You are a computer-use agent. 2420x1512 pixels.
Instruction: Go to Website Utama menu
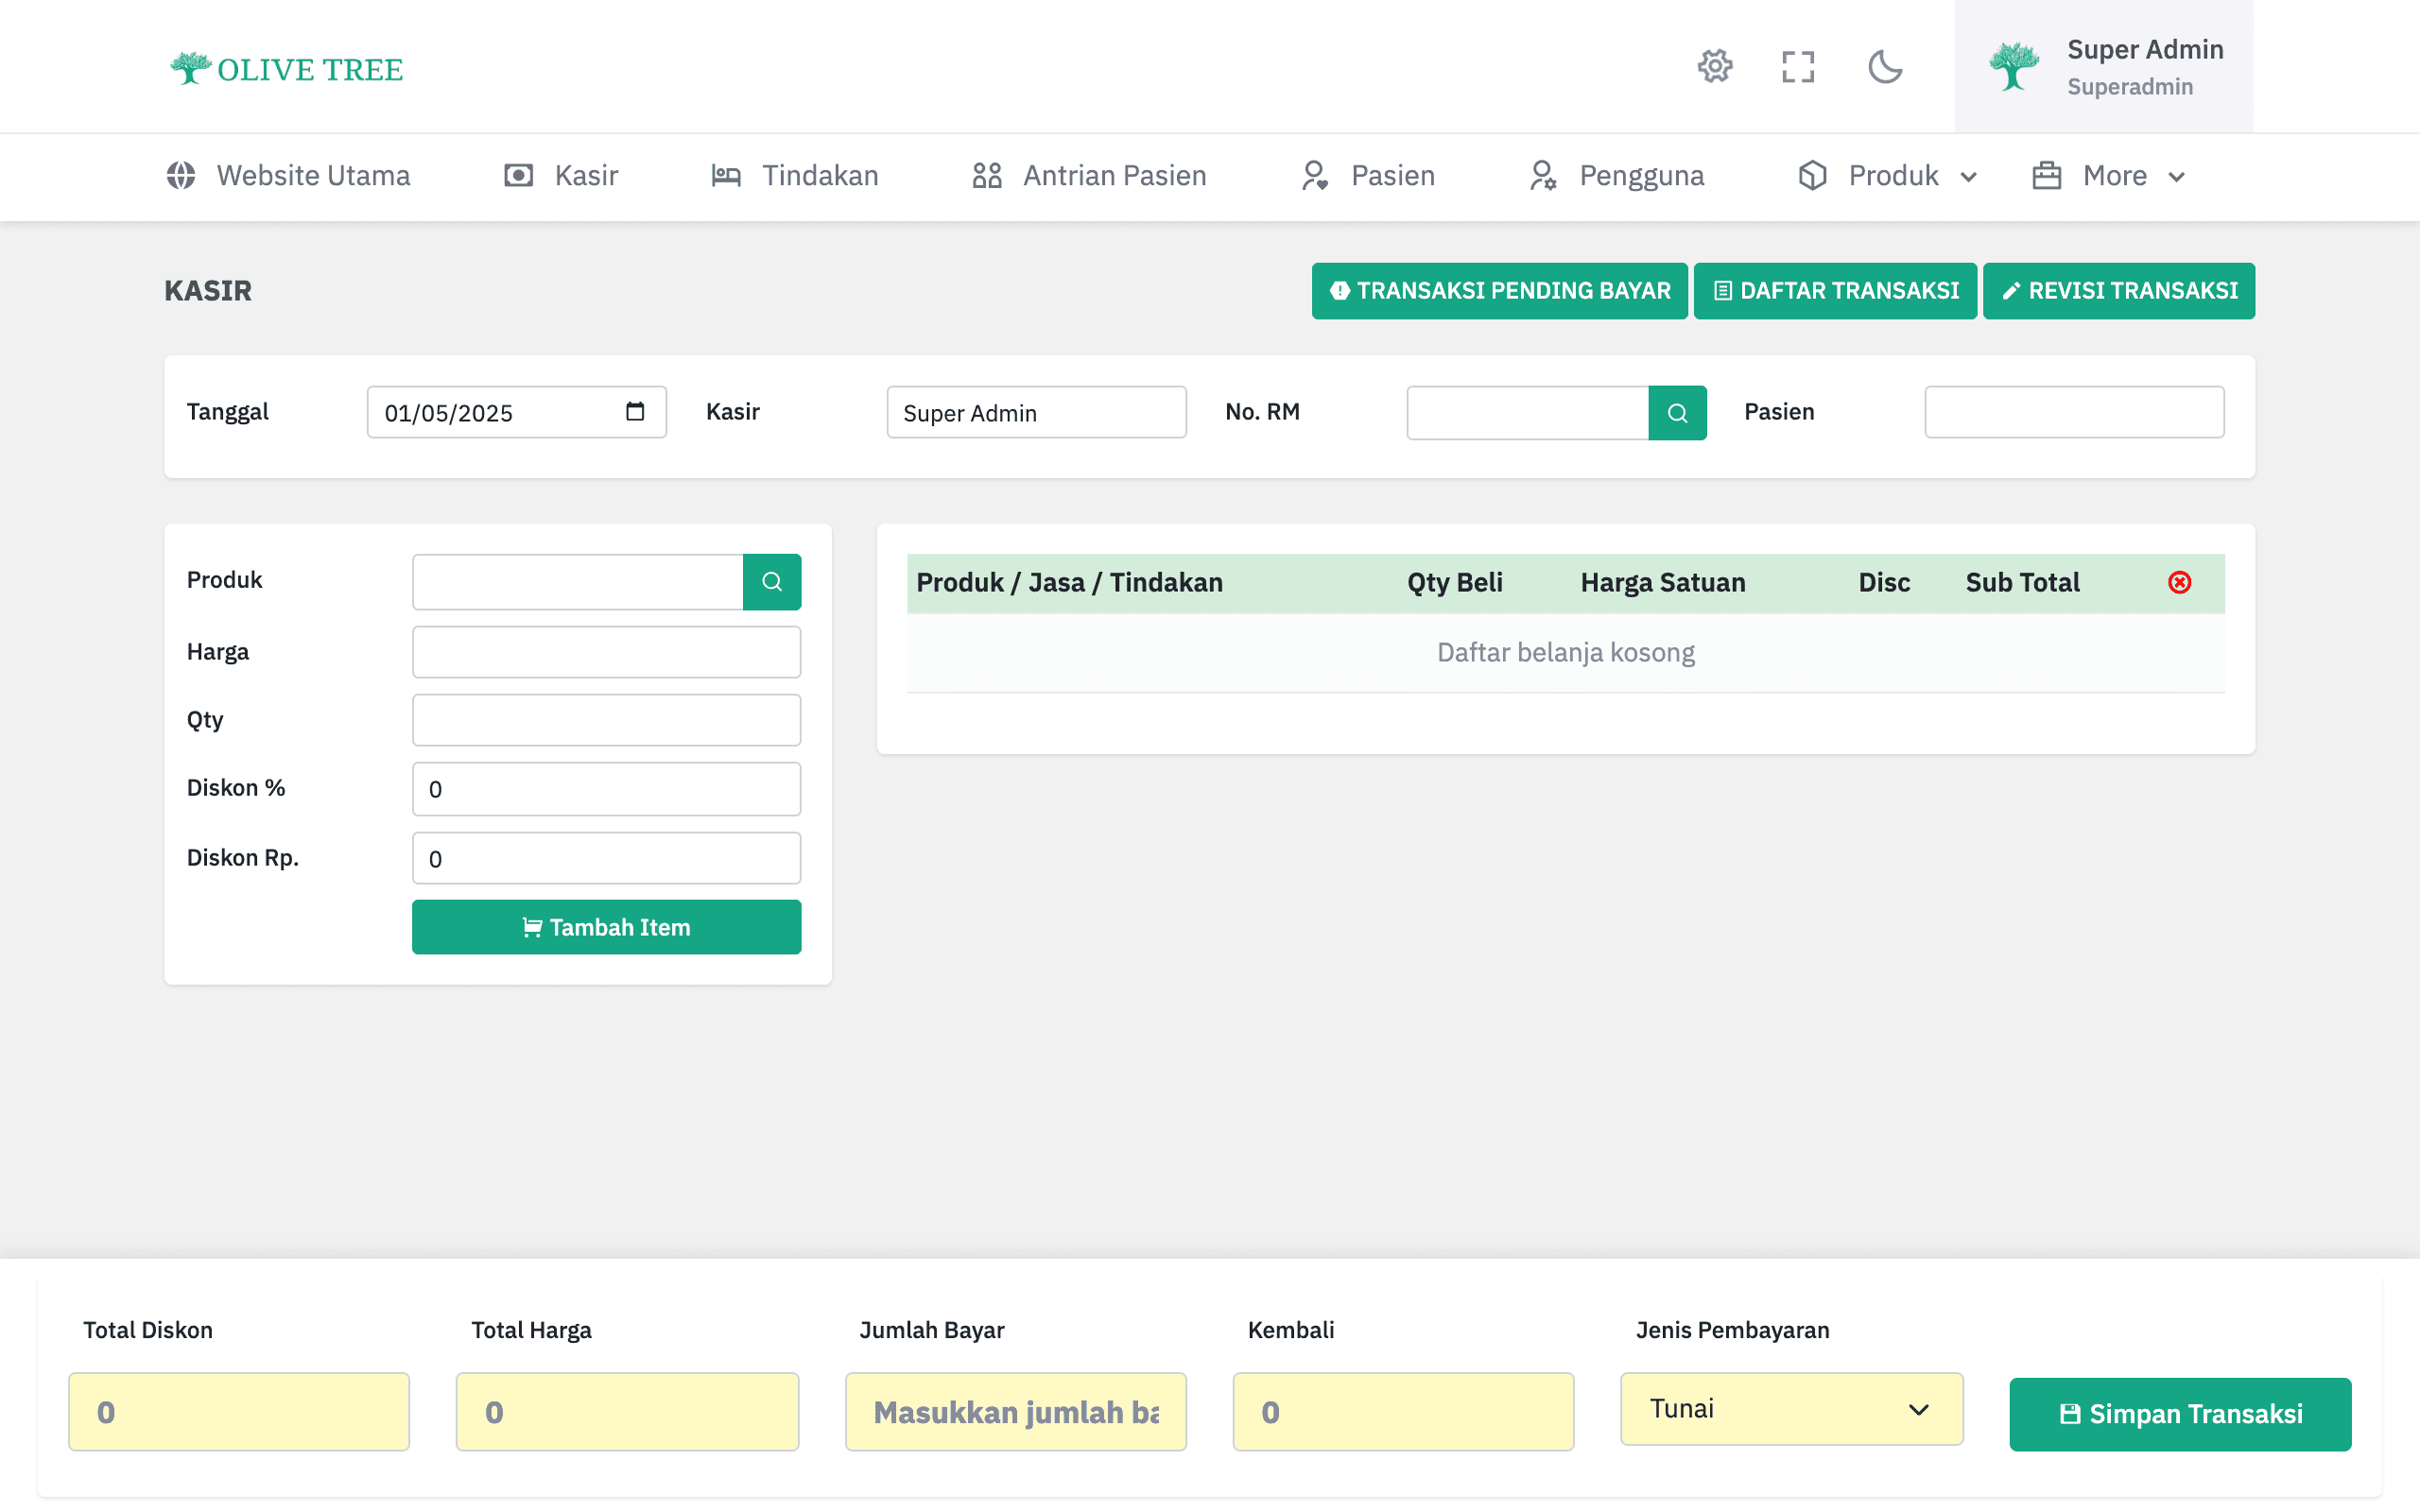288,176
